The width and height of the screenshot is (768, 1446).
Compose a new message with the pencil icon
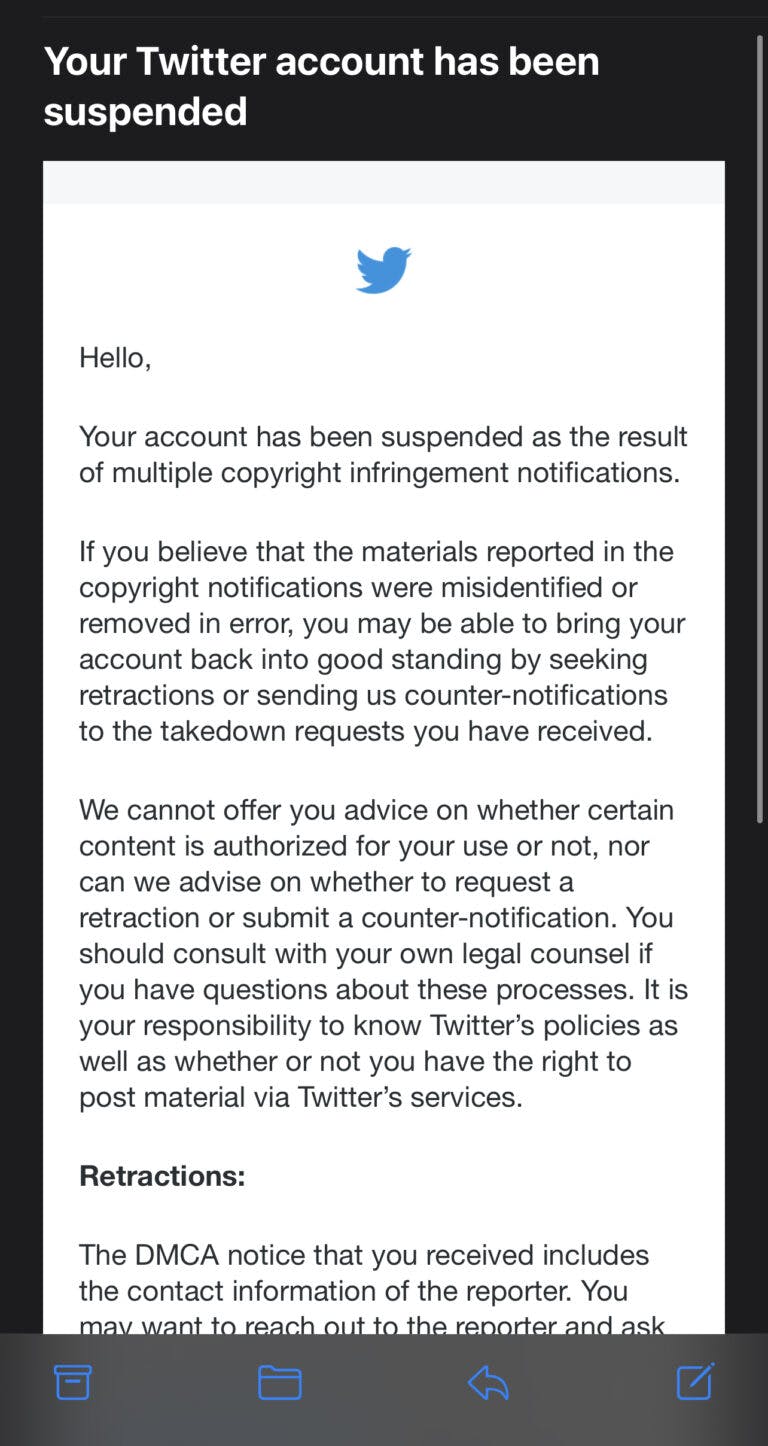pos(695,1381)
